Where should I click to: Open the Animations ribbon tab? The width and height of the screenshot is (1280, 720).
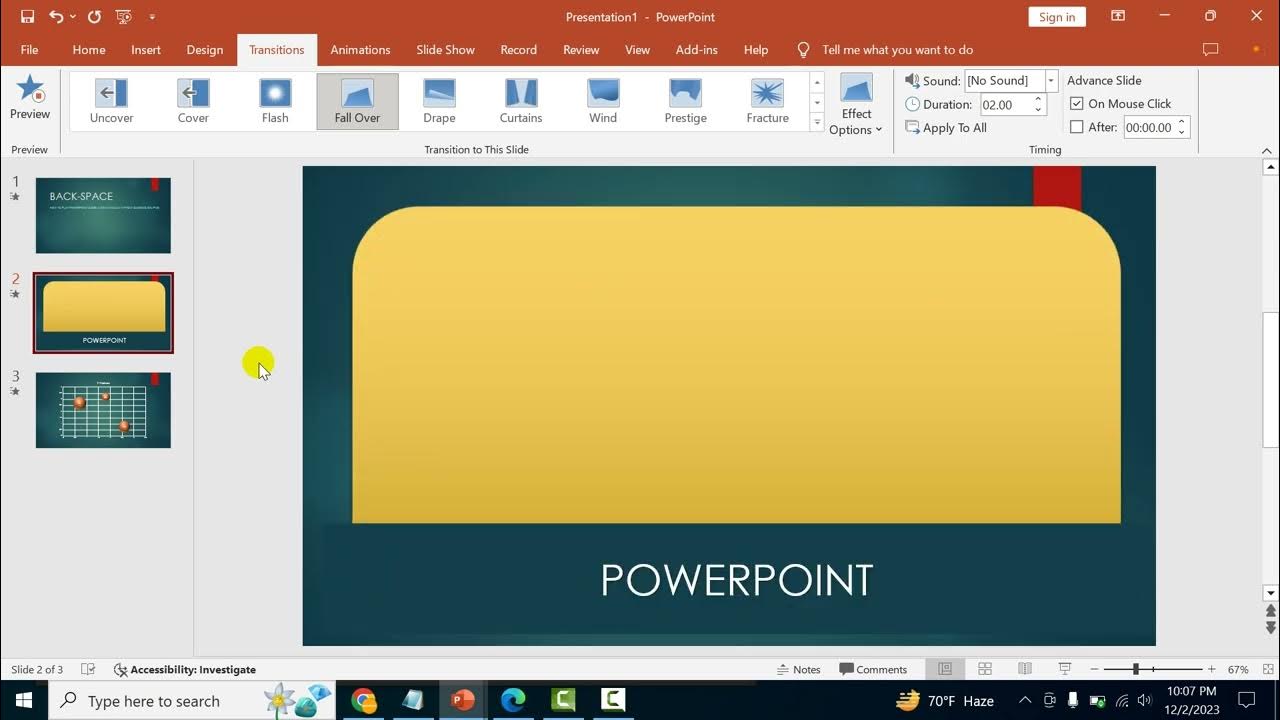(x=360, y=49)
